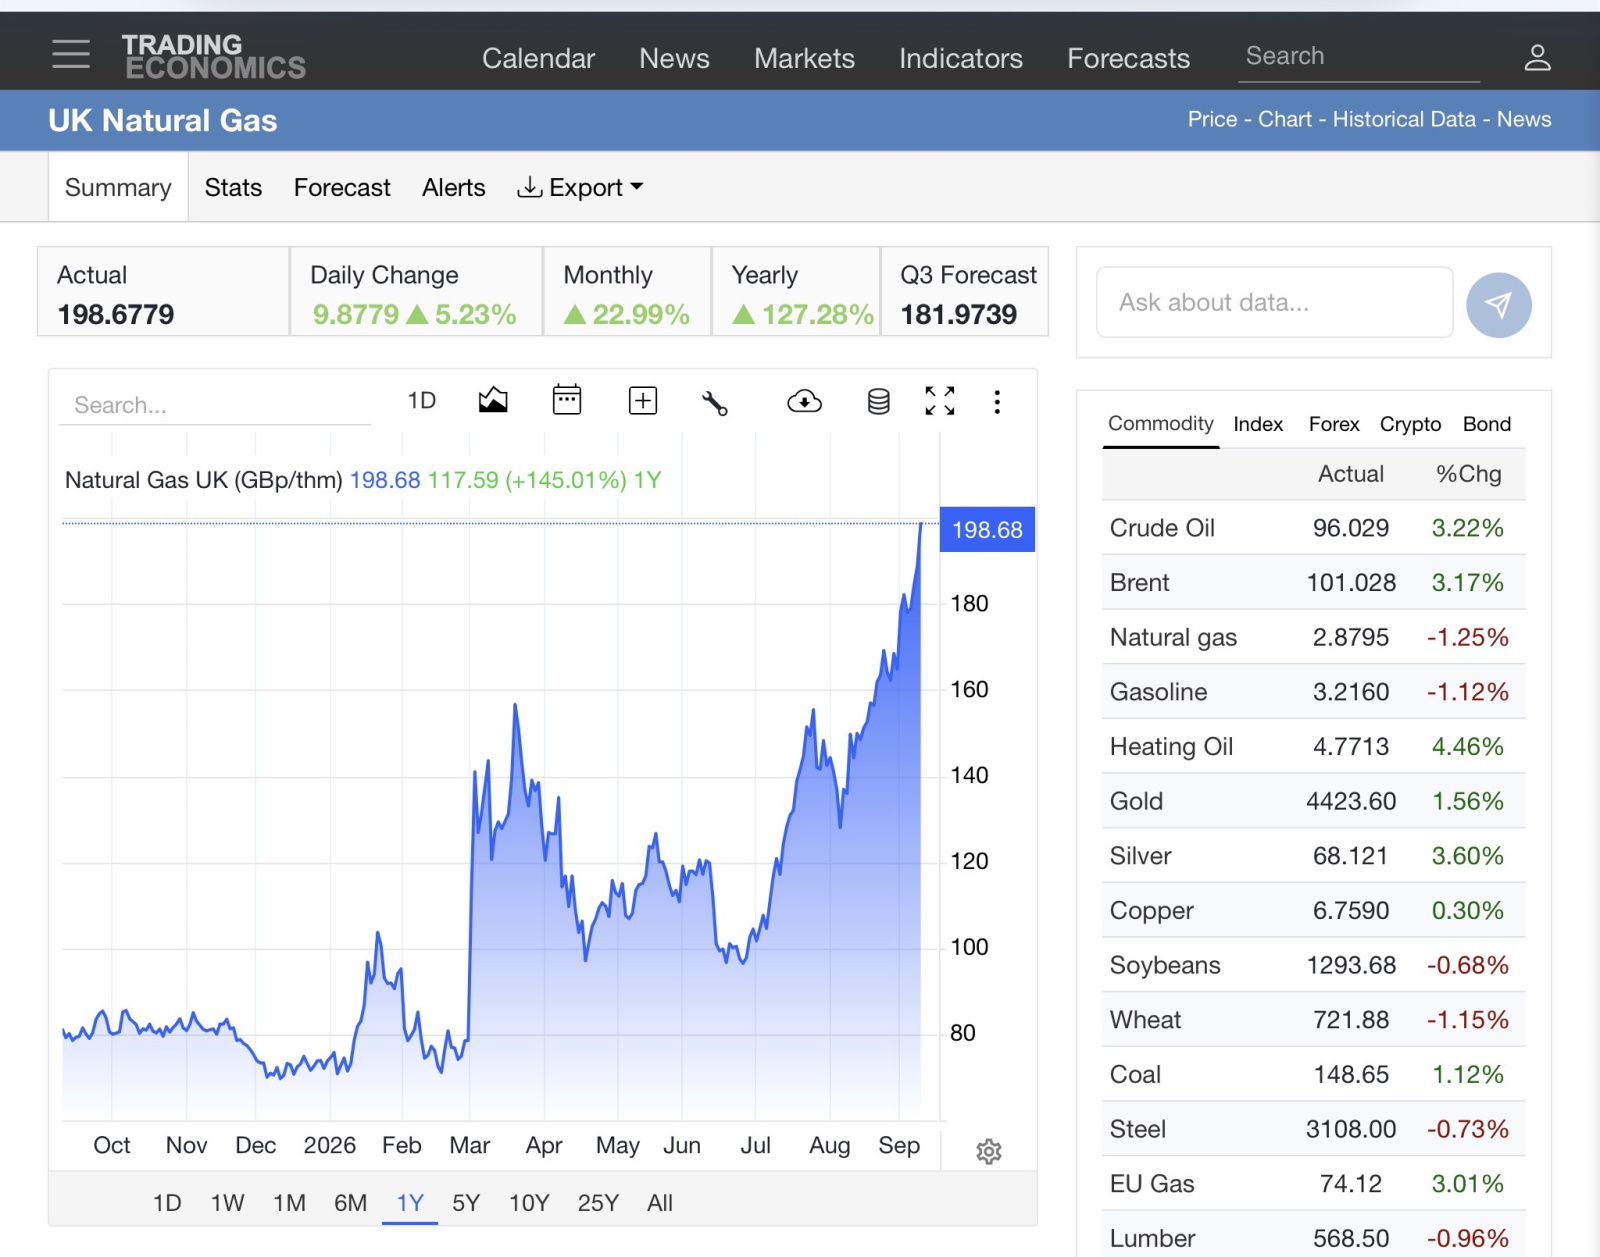
Task: Click the Ask about data input field
Action: click(x=1274, y=302)
